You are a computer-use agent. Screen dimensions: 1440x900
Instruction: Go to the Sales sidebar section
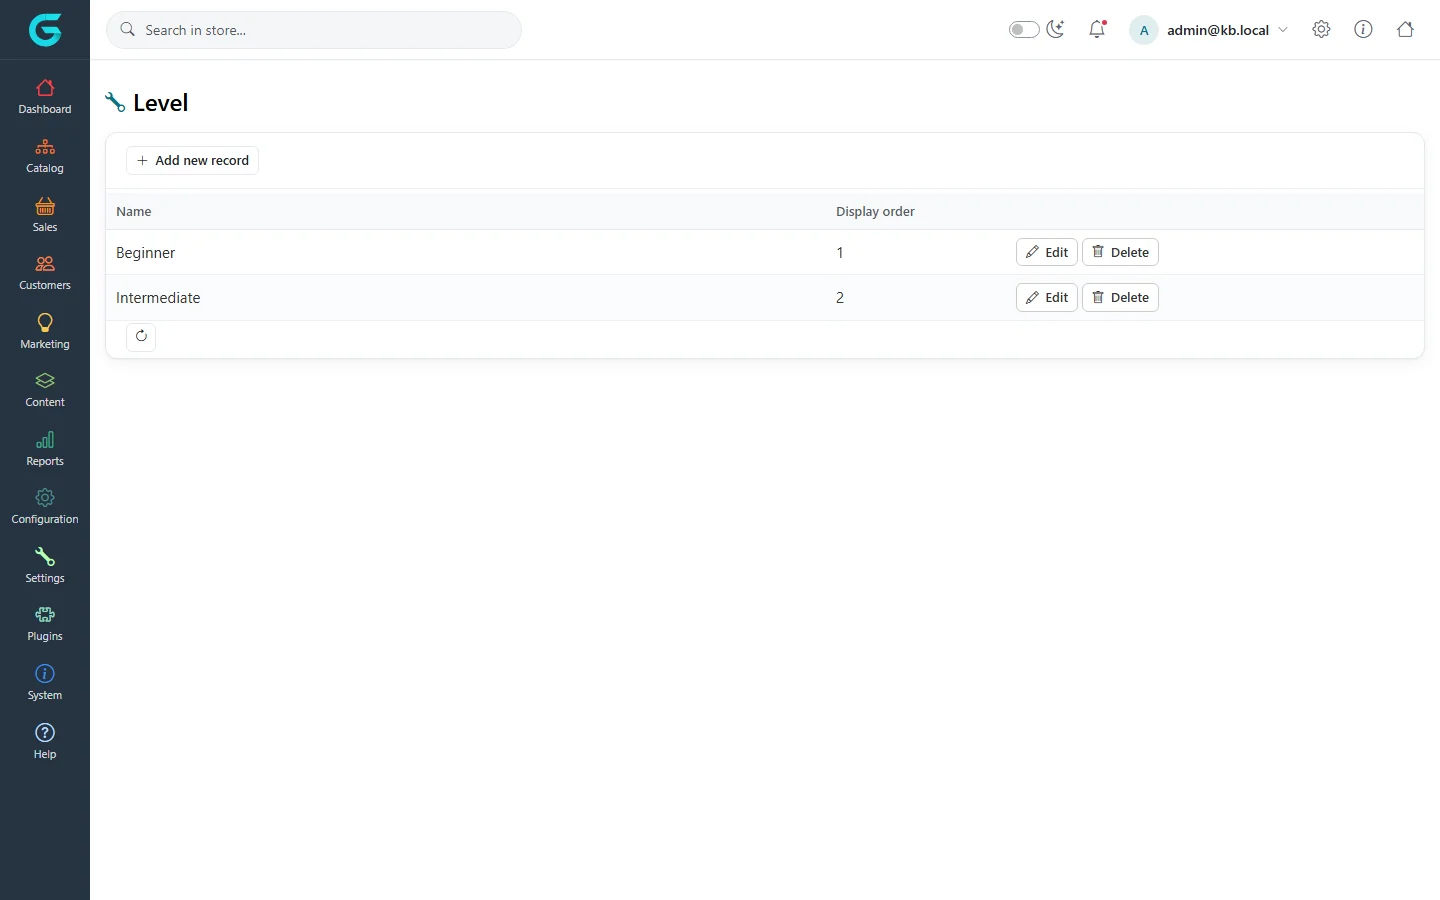45,215
